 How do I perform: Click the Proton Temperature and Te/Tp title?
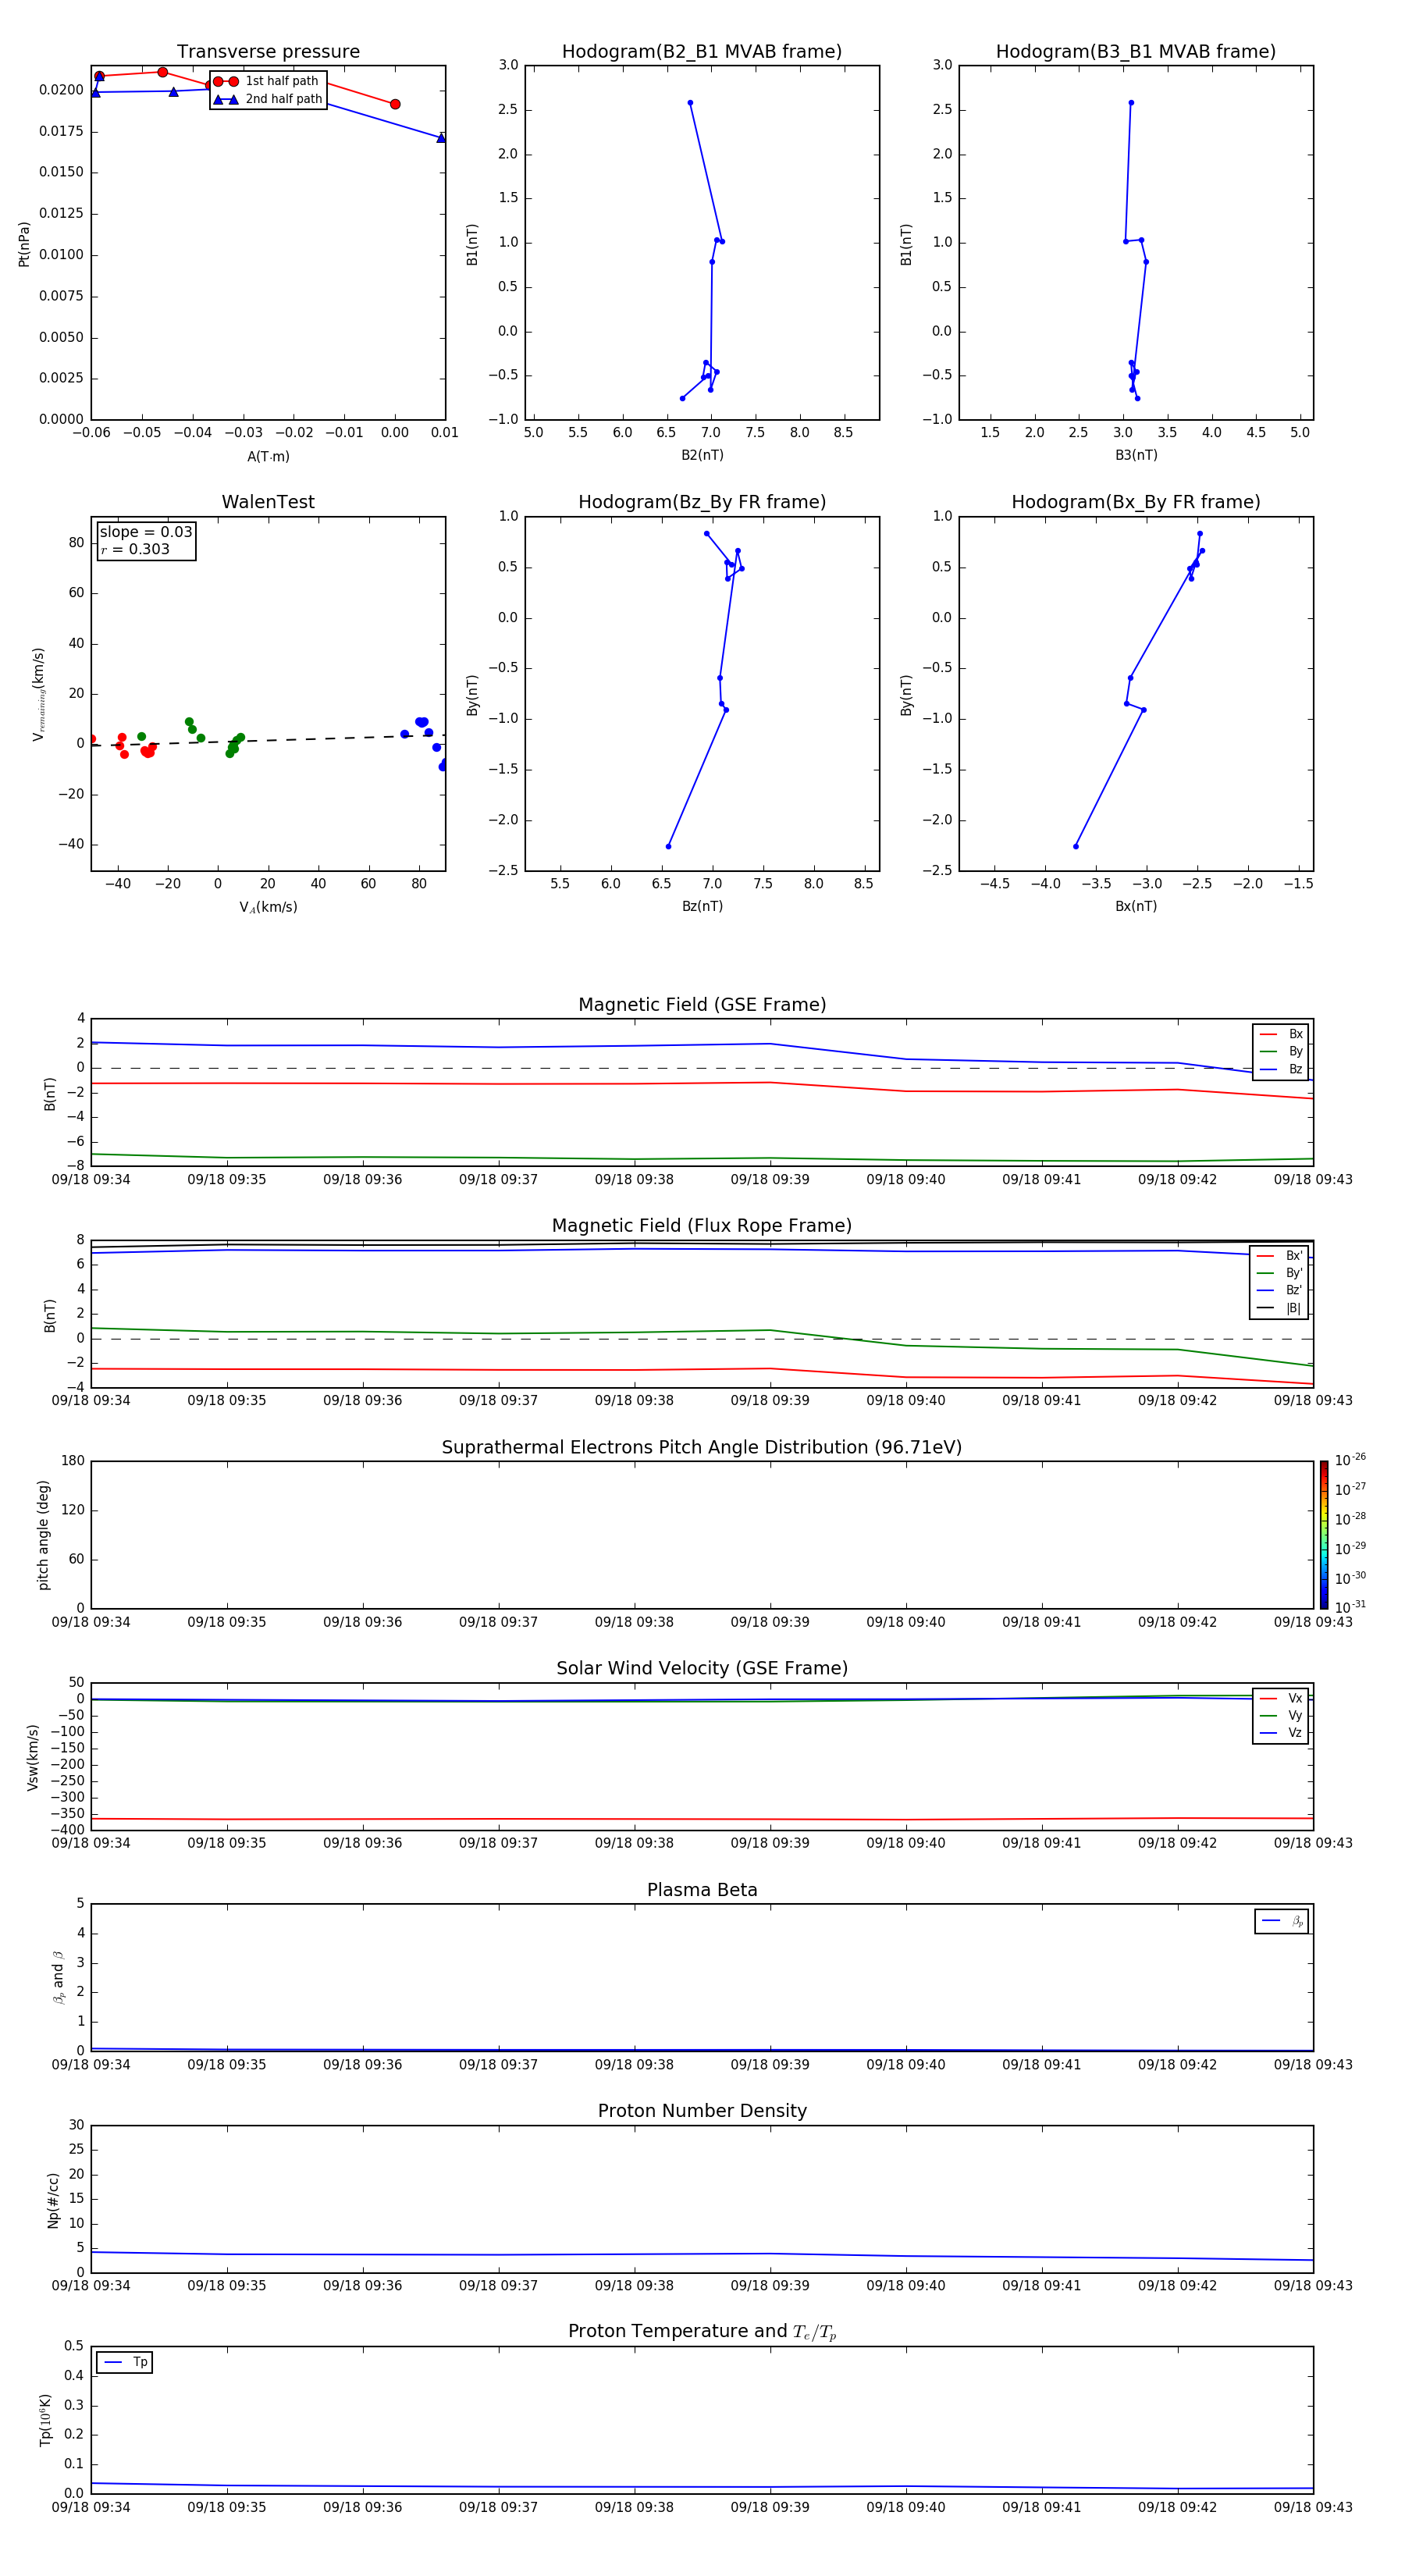pyautogui.click(x=702, y=2332)
